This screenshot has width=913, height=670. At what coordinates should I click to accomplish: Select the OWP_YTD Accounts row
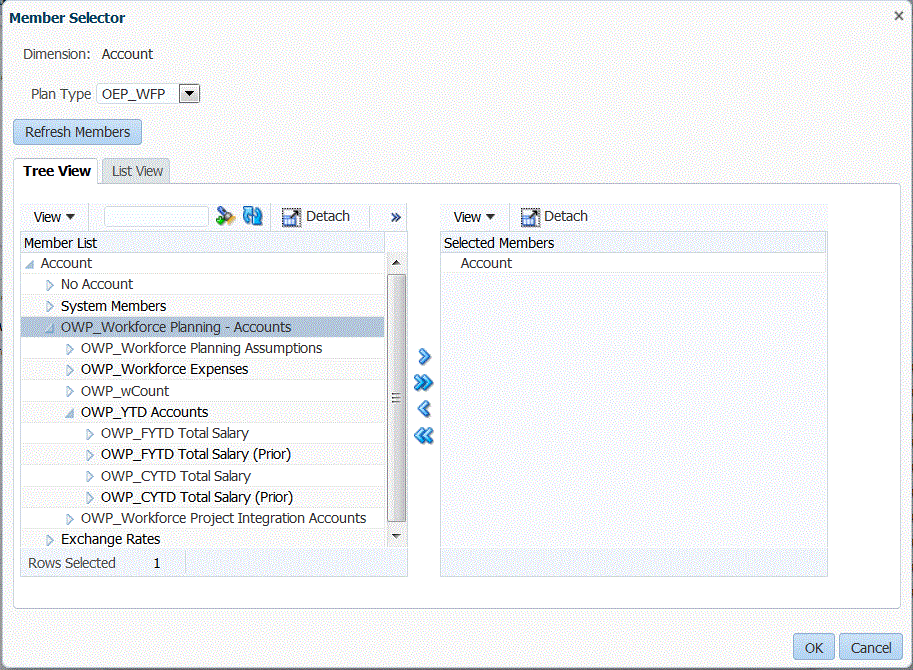coord(203,412)
